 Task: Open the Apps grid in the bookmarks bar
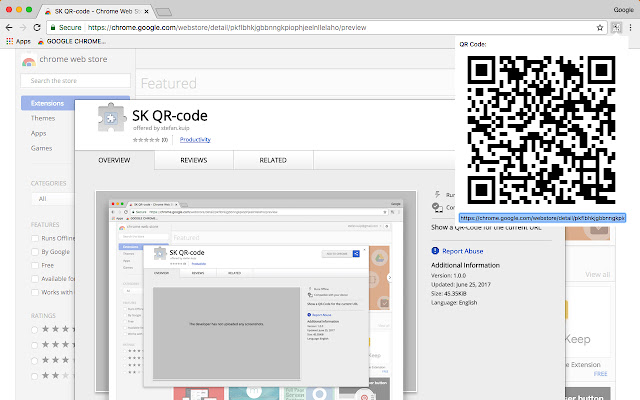[18, 41]
